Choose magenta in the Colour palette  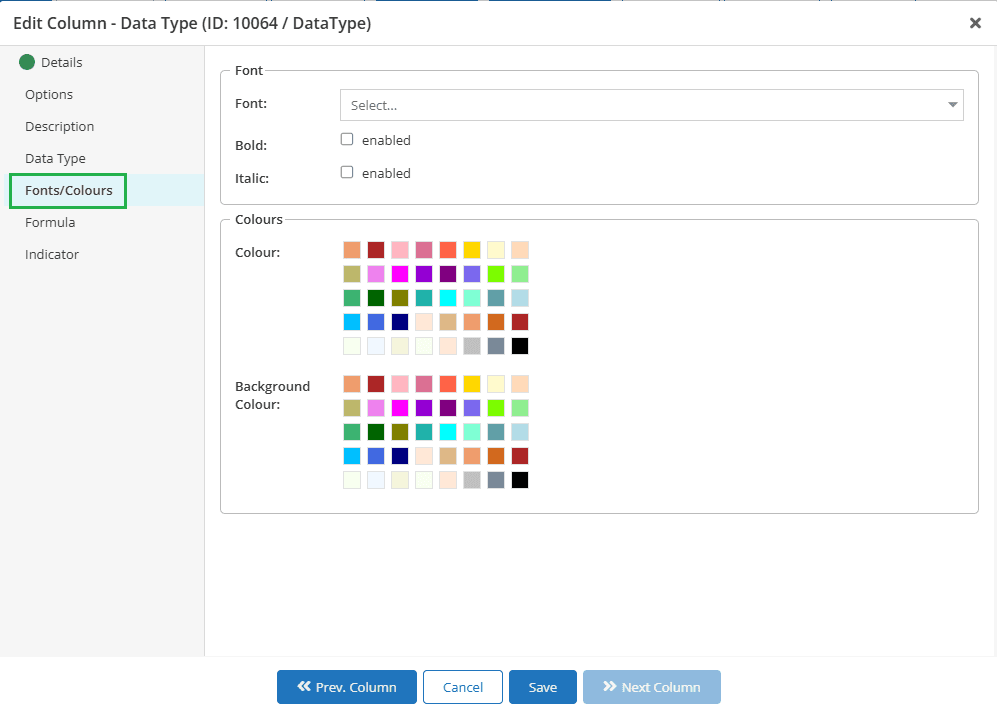(400, 274)
